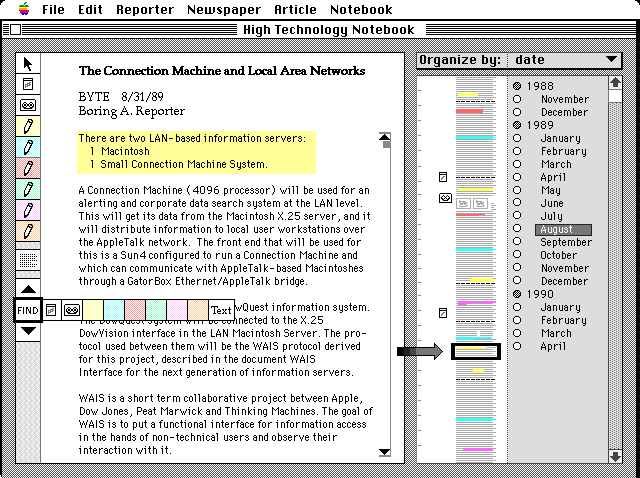Click the highlighted August label
640x478 pixels.
[563, 229]
